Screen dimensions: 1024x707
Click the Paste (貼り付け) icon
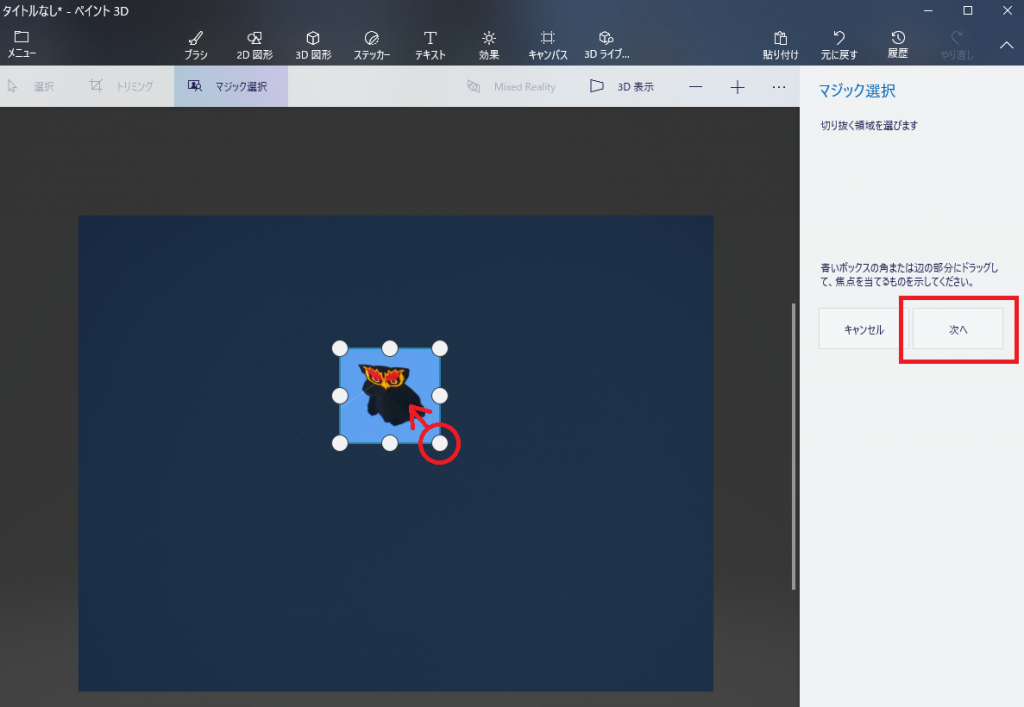(x=781, y=44)
